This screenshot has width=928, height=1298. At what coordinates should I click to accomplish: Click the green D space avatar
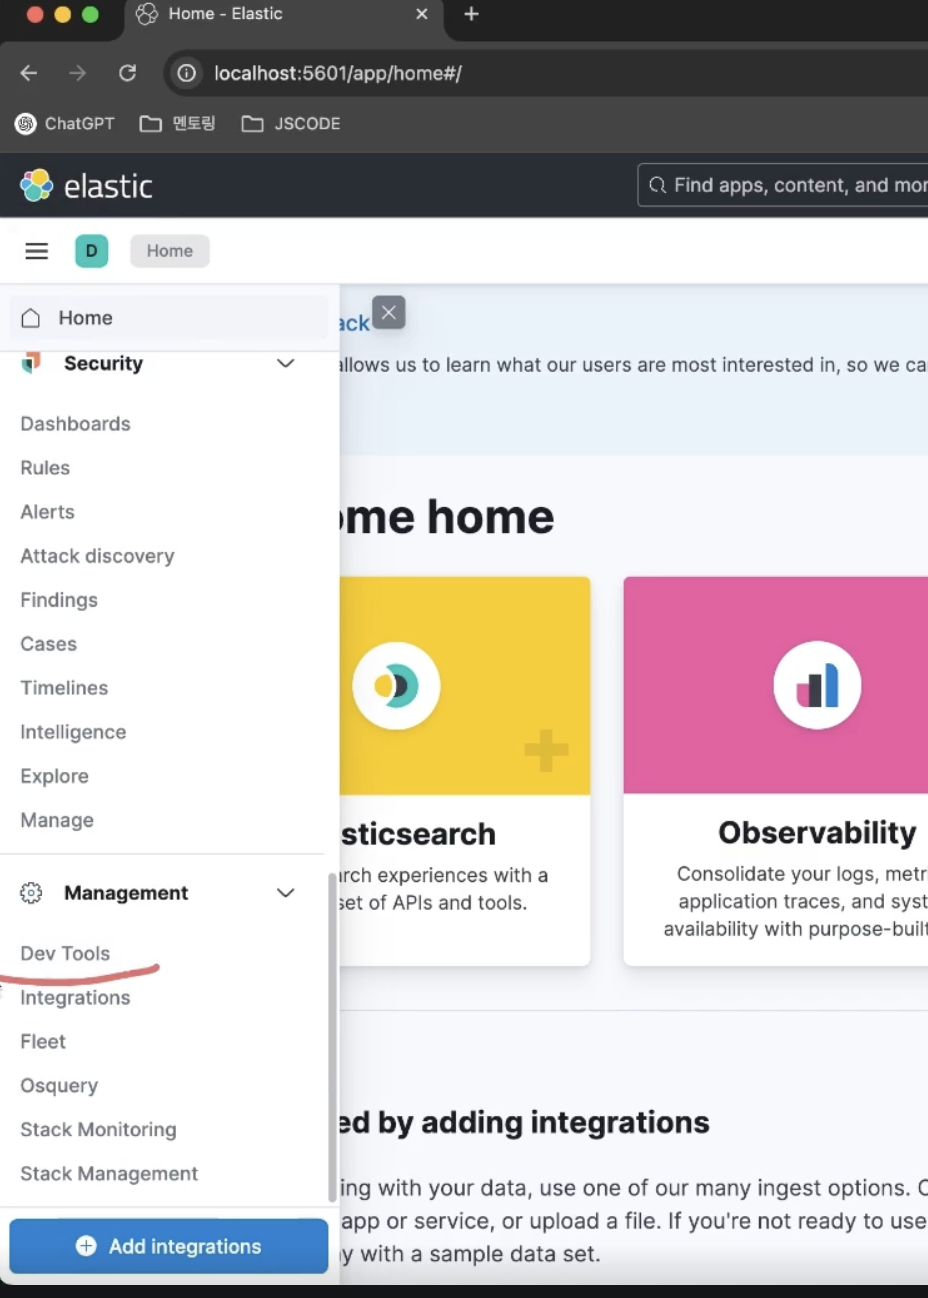click(91, 251)
